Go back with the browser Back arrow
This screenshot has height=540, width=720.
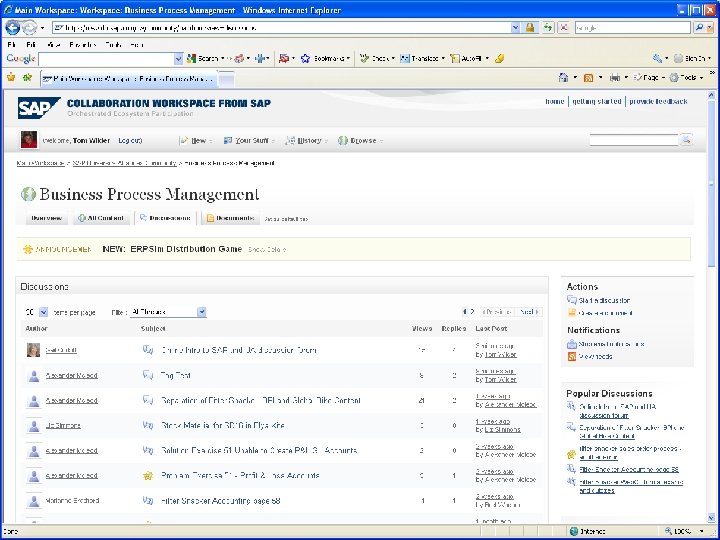pyautogui.click(x=12, y=28)
